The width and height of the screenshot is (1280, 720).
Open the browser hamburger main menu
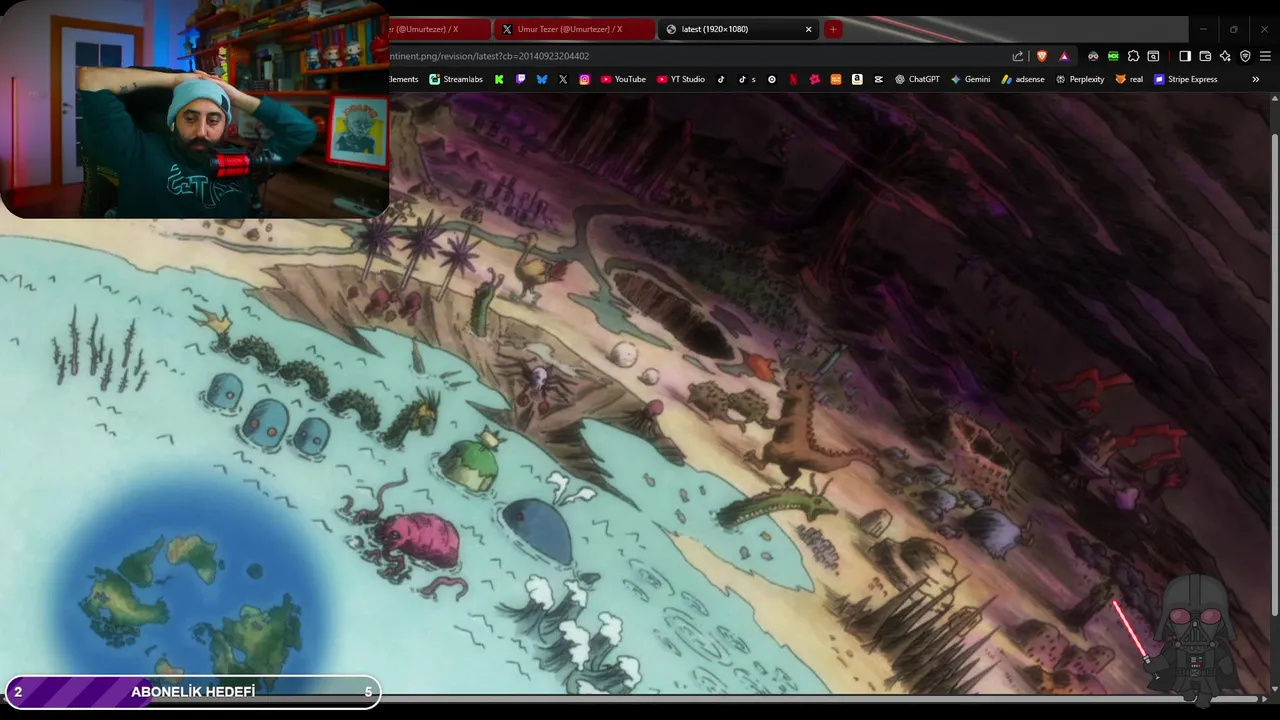click(1265, 56)
